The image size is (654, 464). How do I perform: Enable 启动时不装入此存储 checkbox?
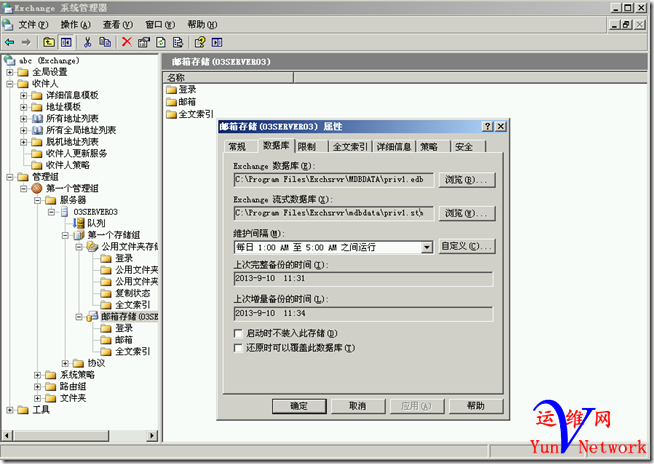[238, 333]
